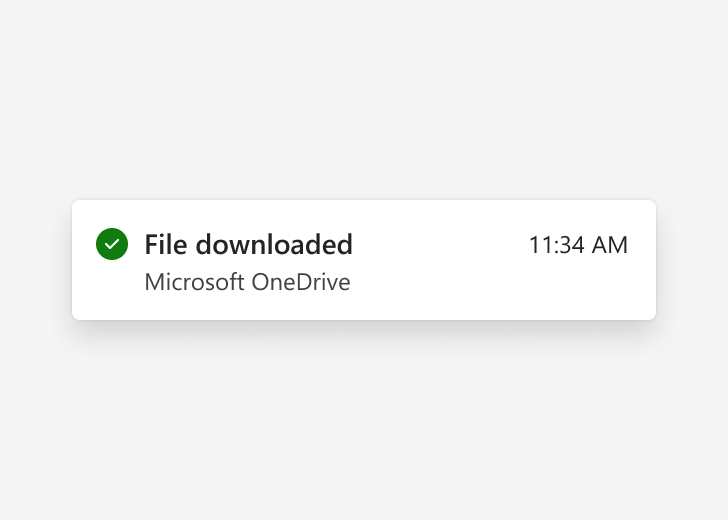Click the word "Microsoft" in the subtitle

(x=195, y=282)
